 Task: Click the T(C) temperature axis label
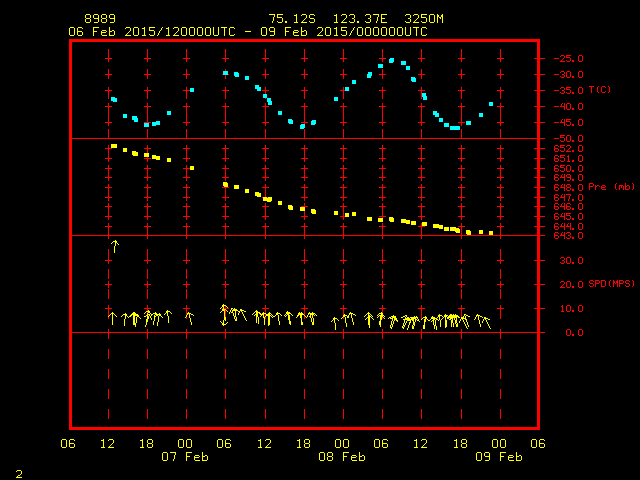click(600, 89)
